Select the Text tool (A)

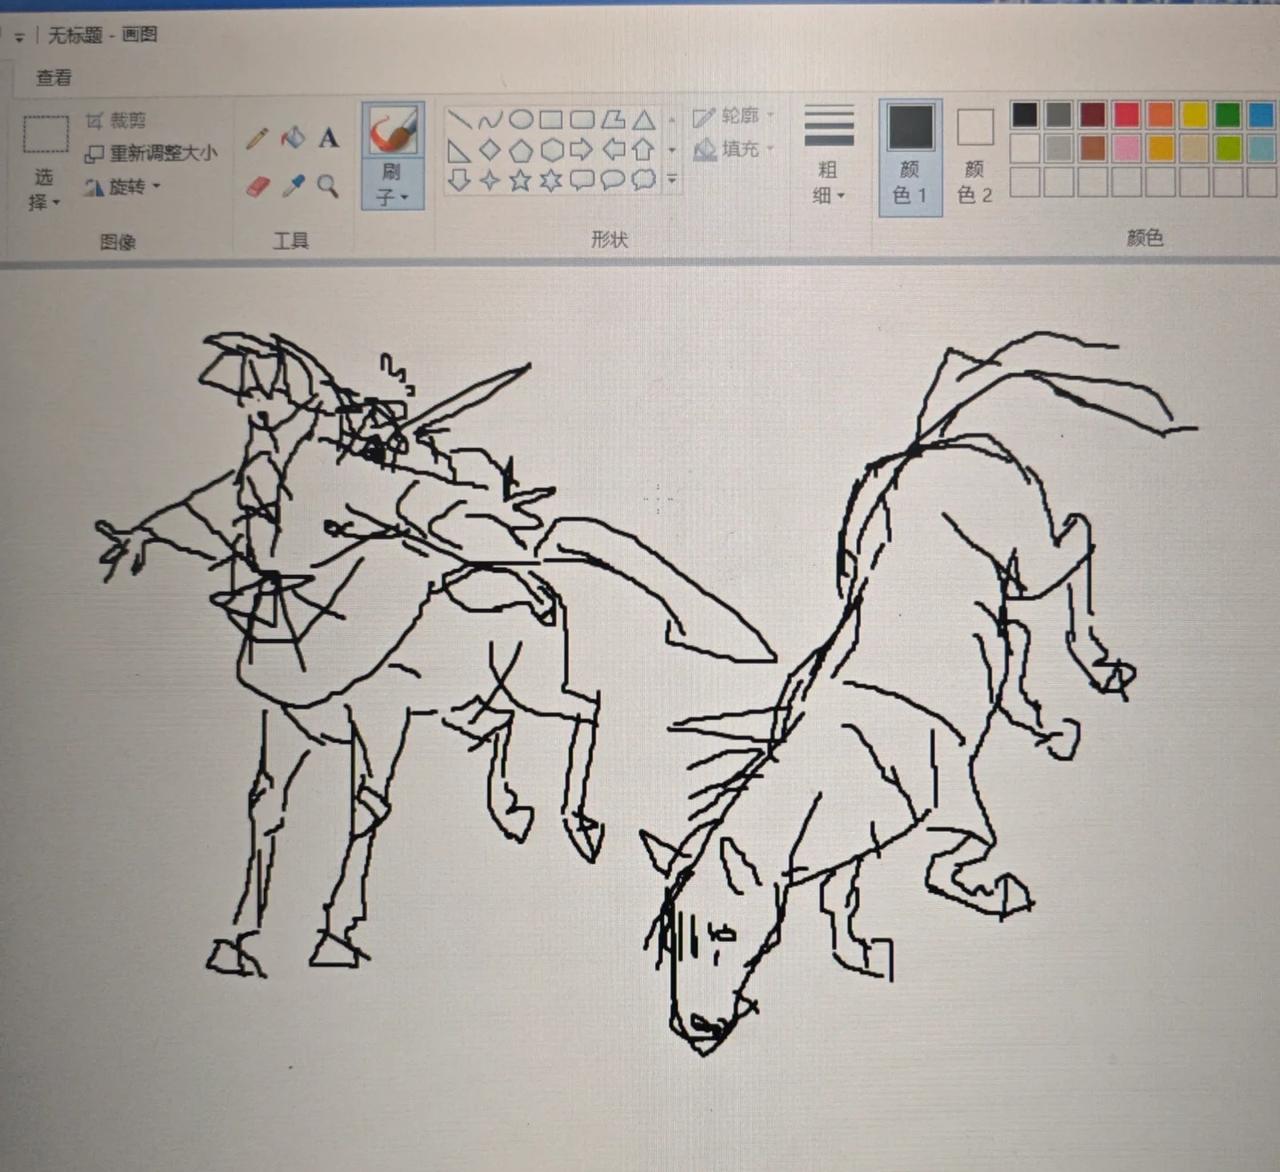point(328,138)
